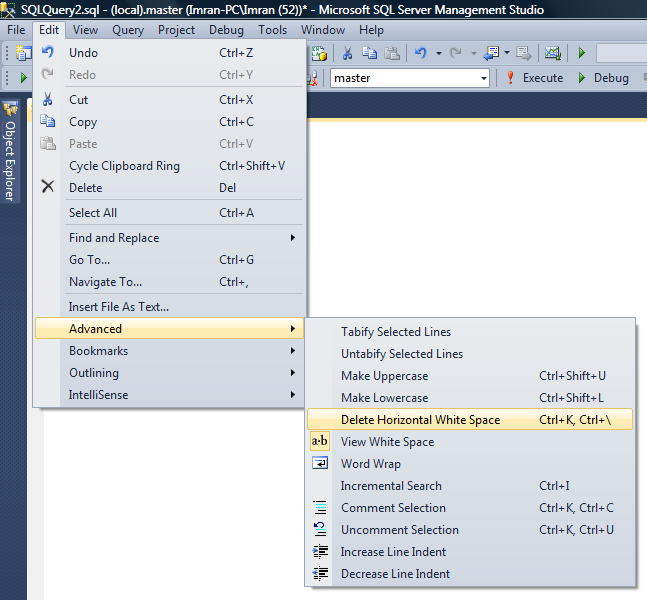The width and height of the screenshot is (647, 600).
Task: Open the Query menu in the menu bar
Action: coord(128,30)
